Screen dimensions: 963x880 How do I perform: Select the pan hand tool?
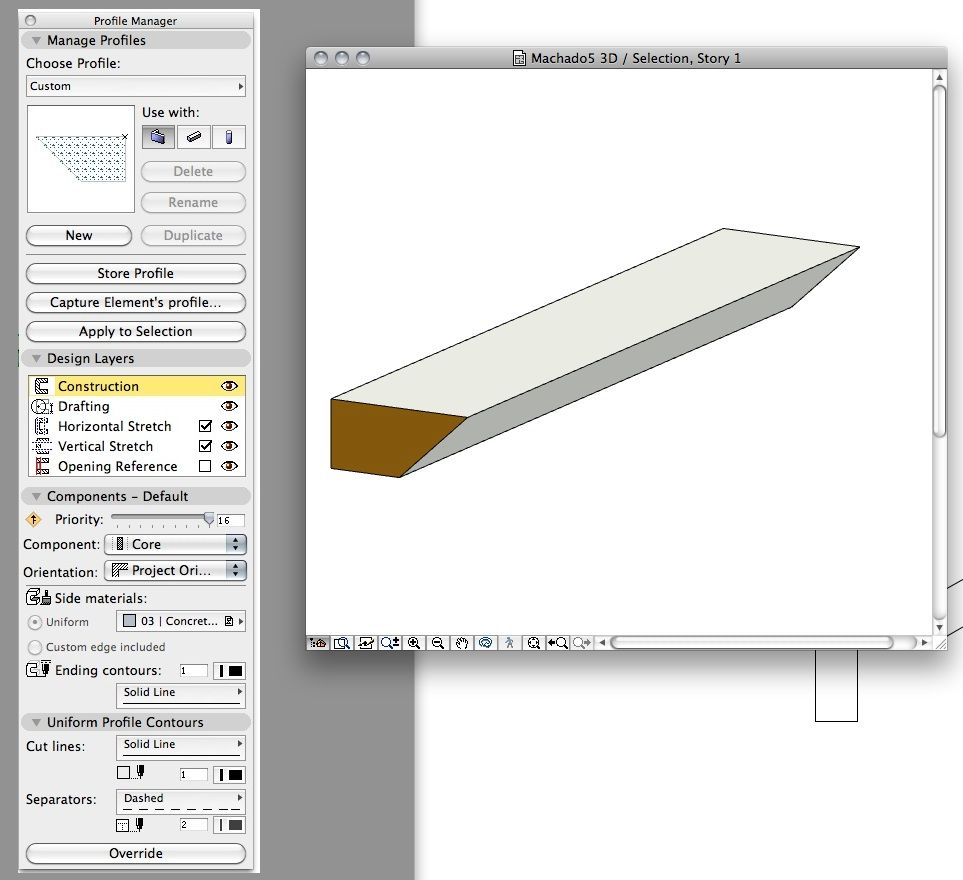462,643
